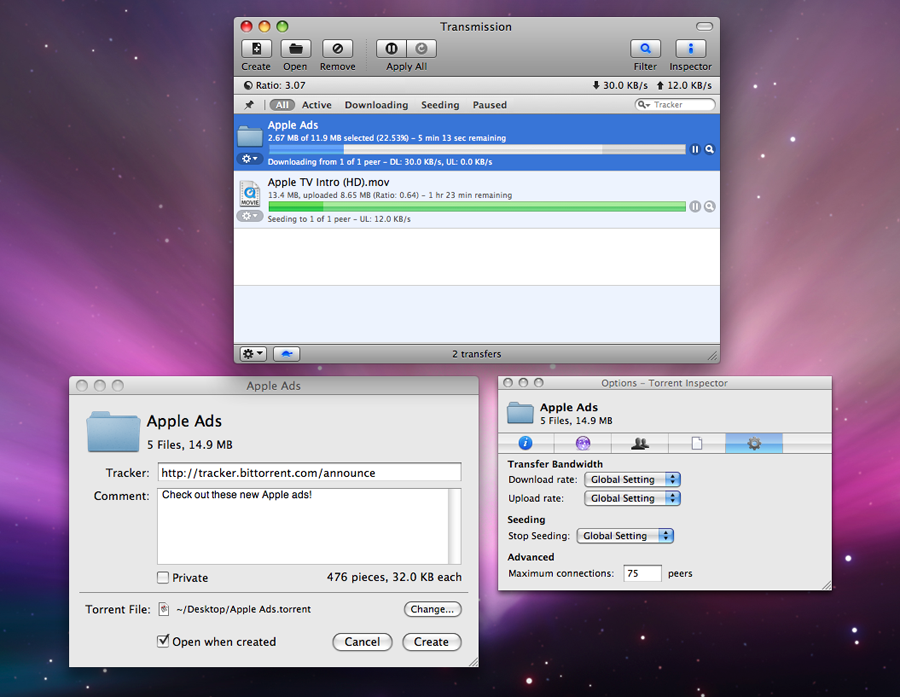Viewport: 900px width, 697px height.
Task: Click the Change... torrent file button
Action: [x=432, y=609]
